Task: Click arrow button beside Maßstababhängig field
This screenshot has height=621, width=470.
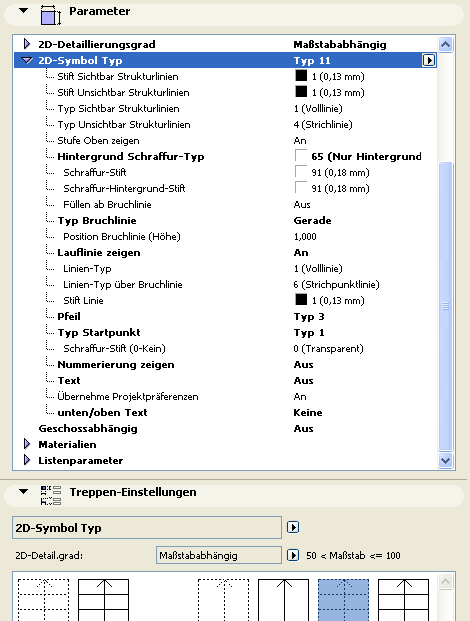Action: point(293,555)
